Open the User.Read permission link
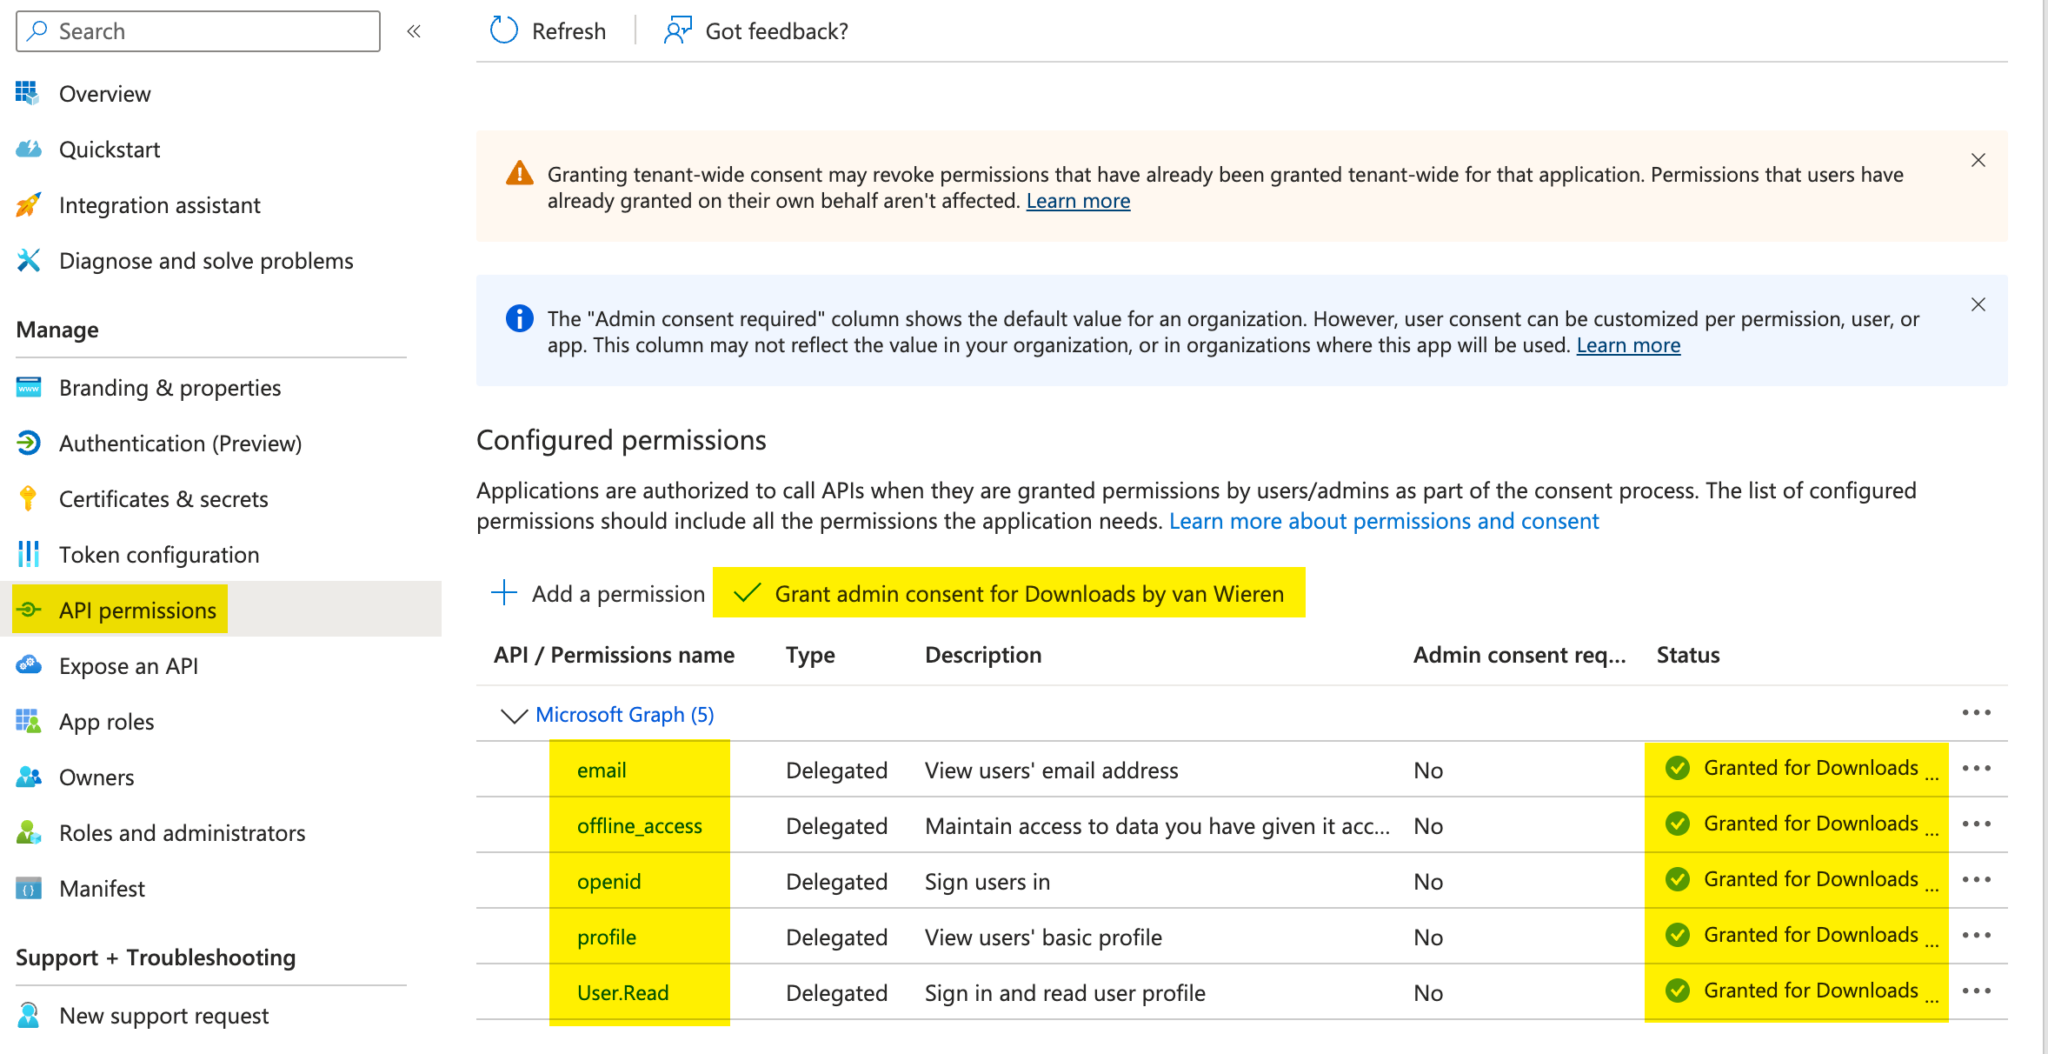Screen dimensions: 2048x1054 coord(623,993)
